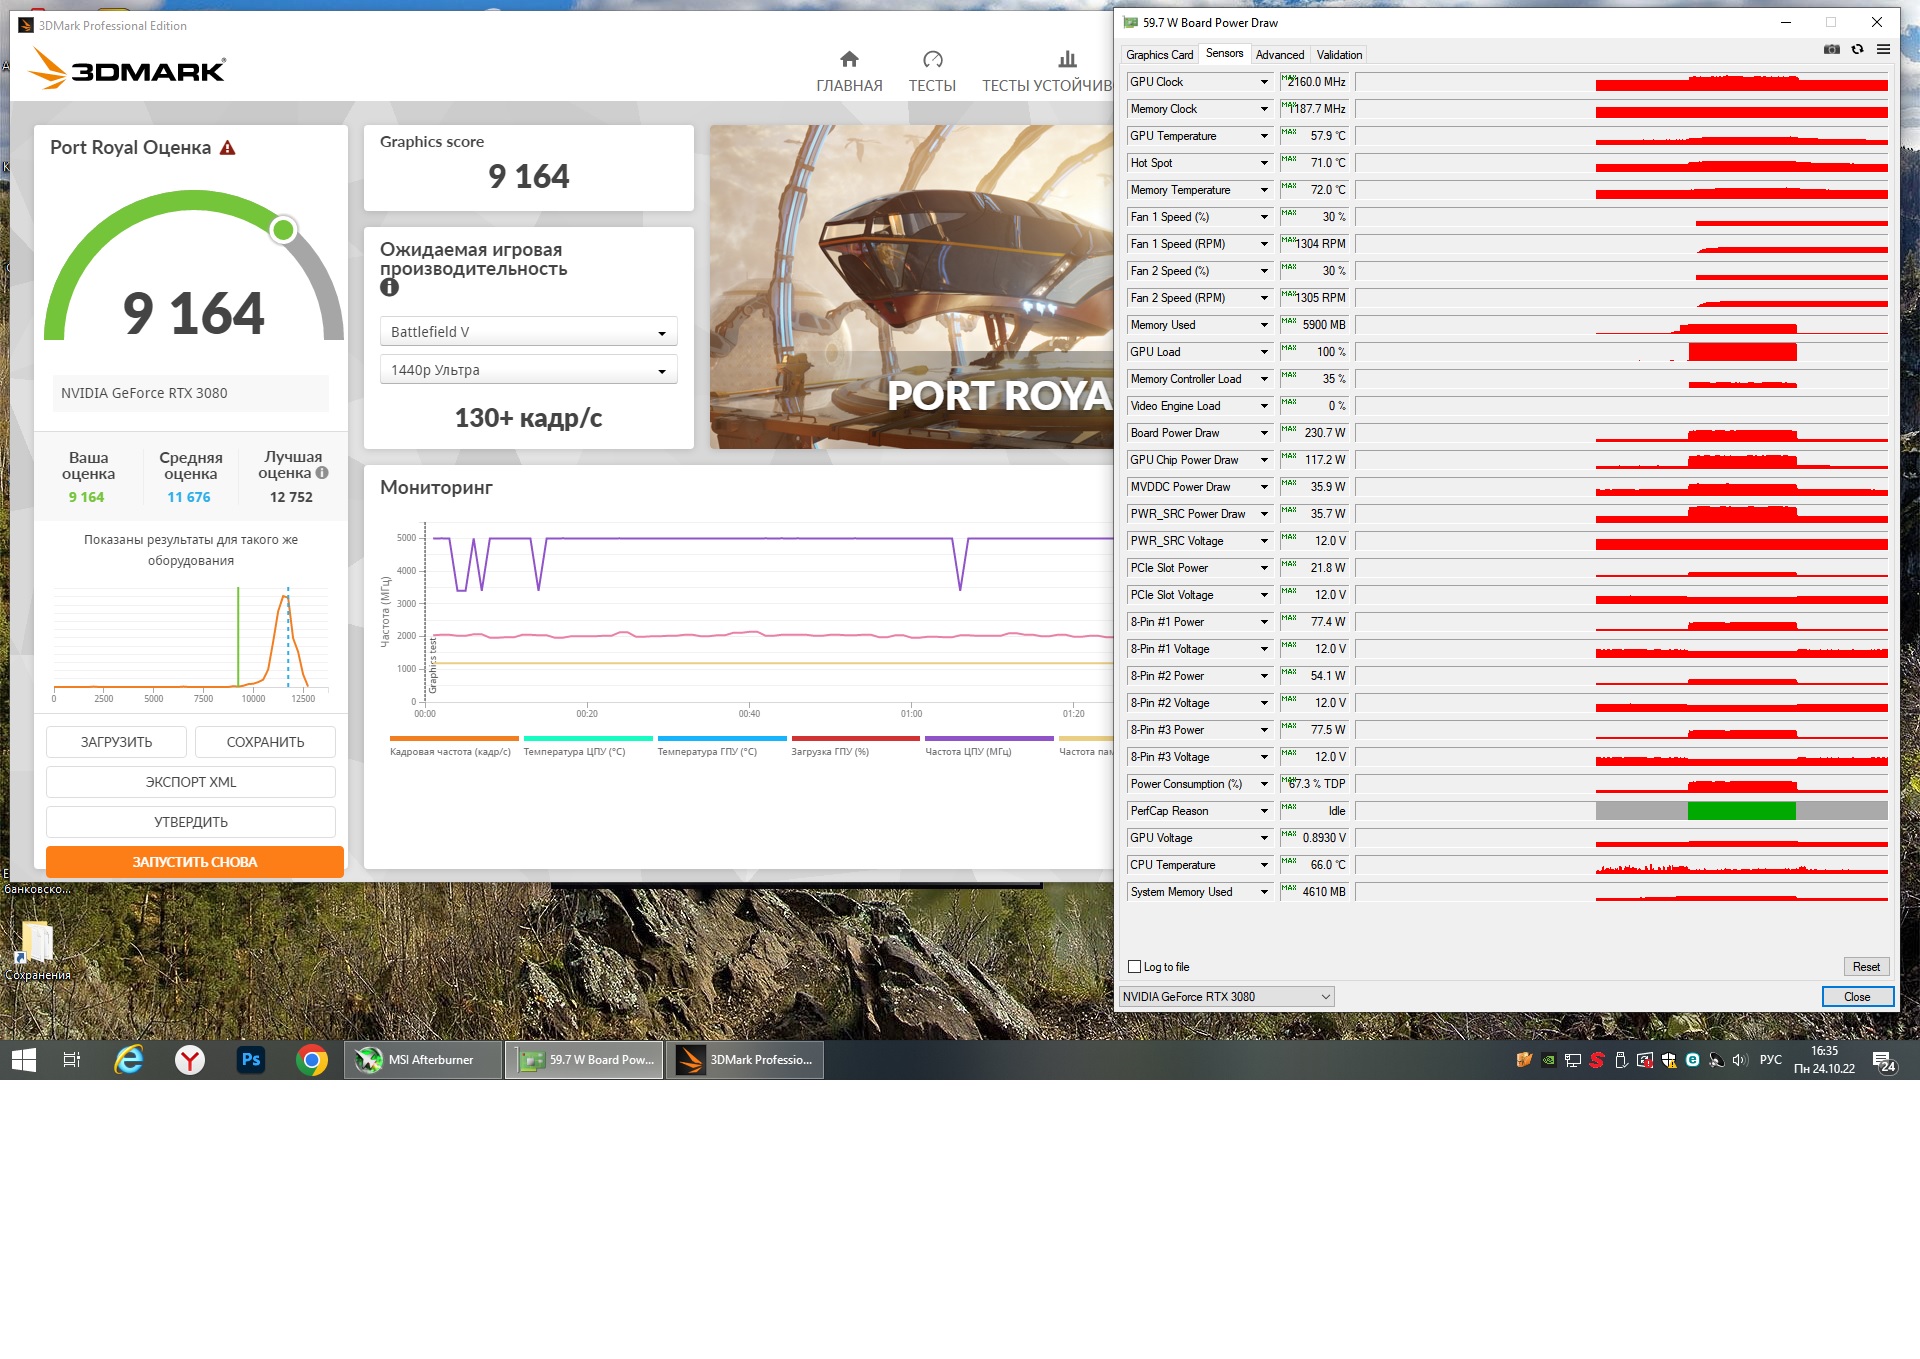Open the 1440p Ультра resolution dropdown
The width and height of the screenshot is (1920, 1359).
click(x=528, y=370)
